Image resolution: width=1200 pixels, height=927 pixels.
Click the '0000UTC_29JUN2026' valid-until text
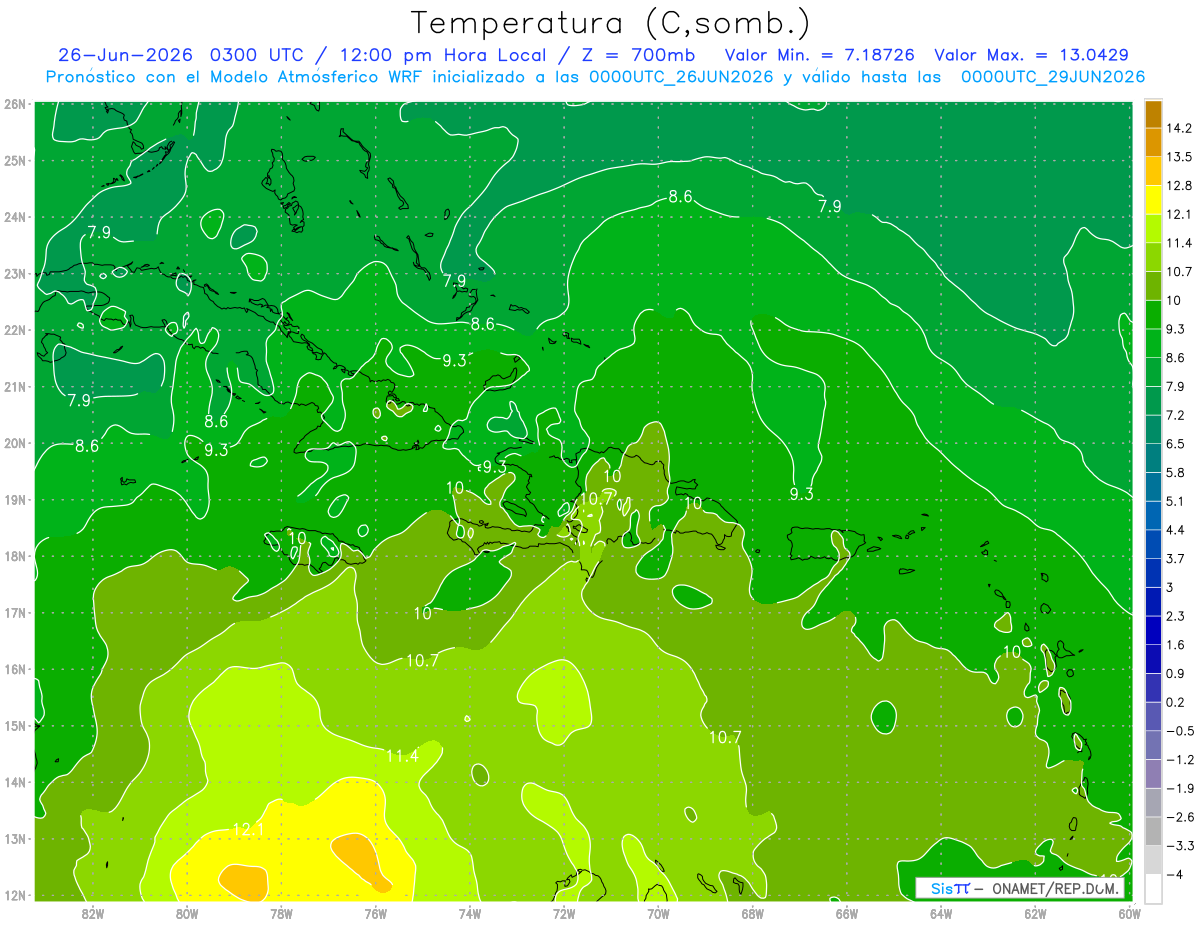click(x=1052, y=77)
